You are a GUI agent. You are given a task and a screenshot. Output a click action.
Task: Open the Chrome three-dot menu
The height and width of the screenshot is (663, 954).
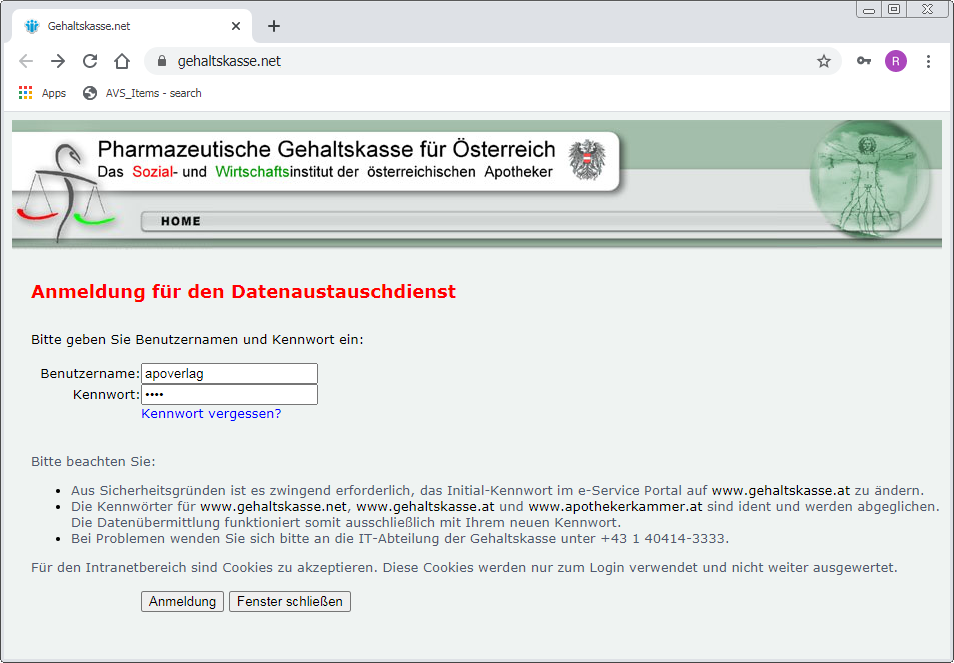click(928, 61)
